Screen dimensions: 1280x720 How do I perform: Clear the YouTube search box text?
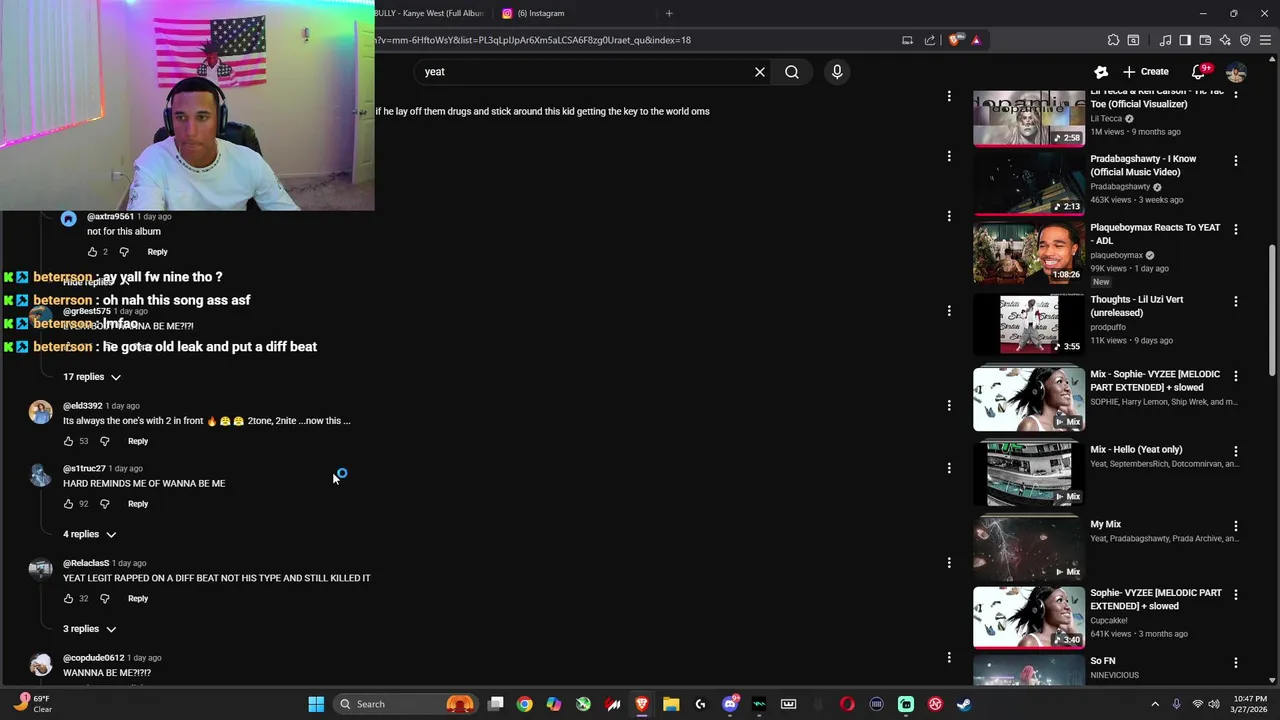pos(760,72)
